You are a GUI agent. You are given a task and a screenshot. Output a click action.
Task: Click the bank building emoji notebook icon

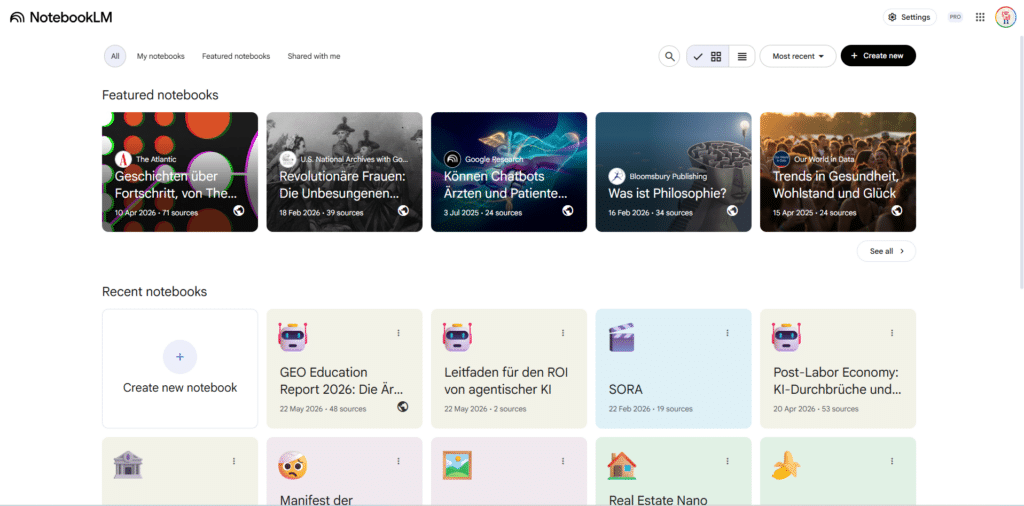tap(128, 465)
